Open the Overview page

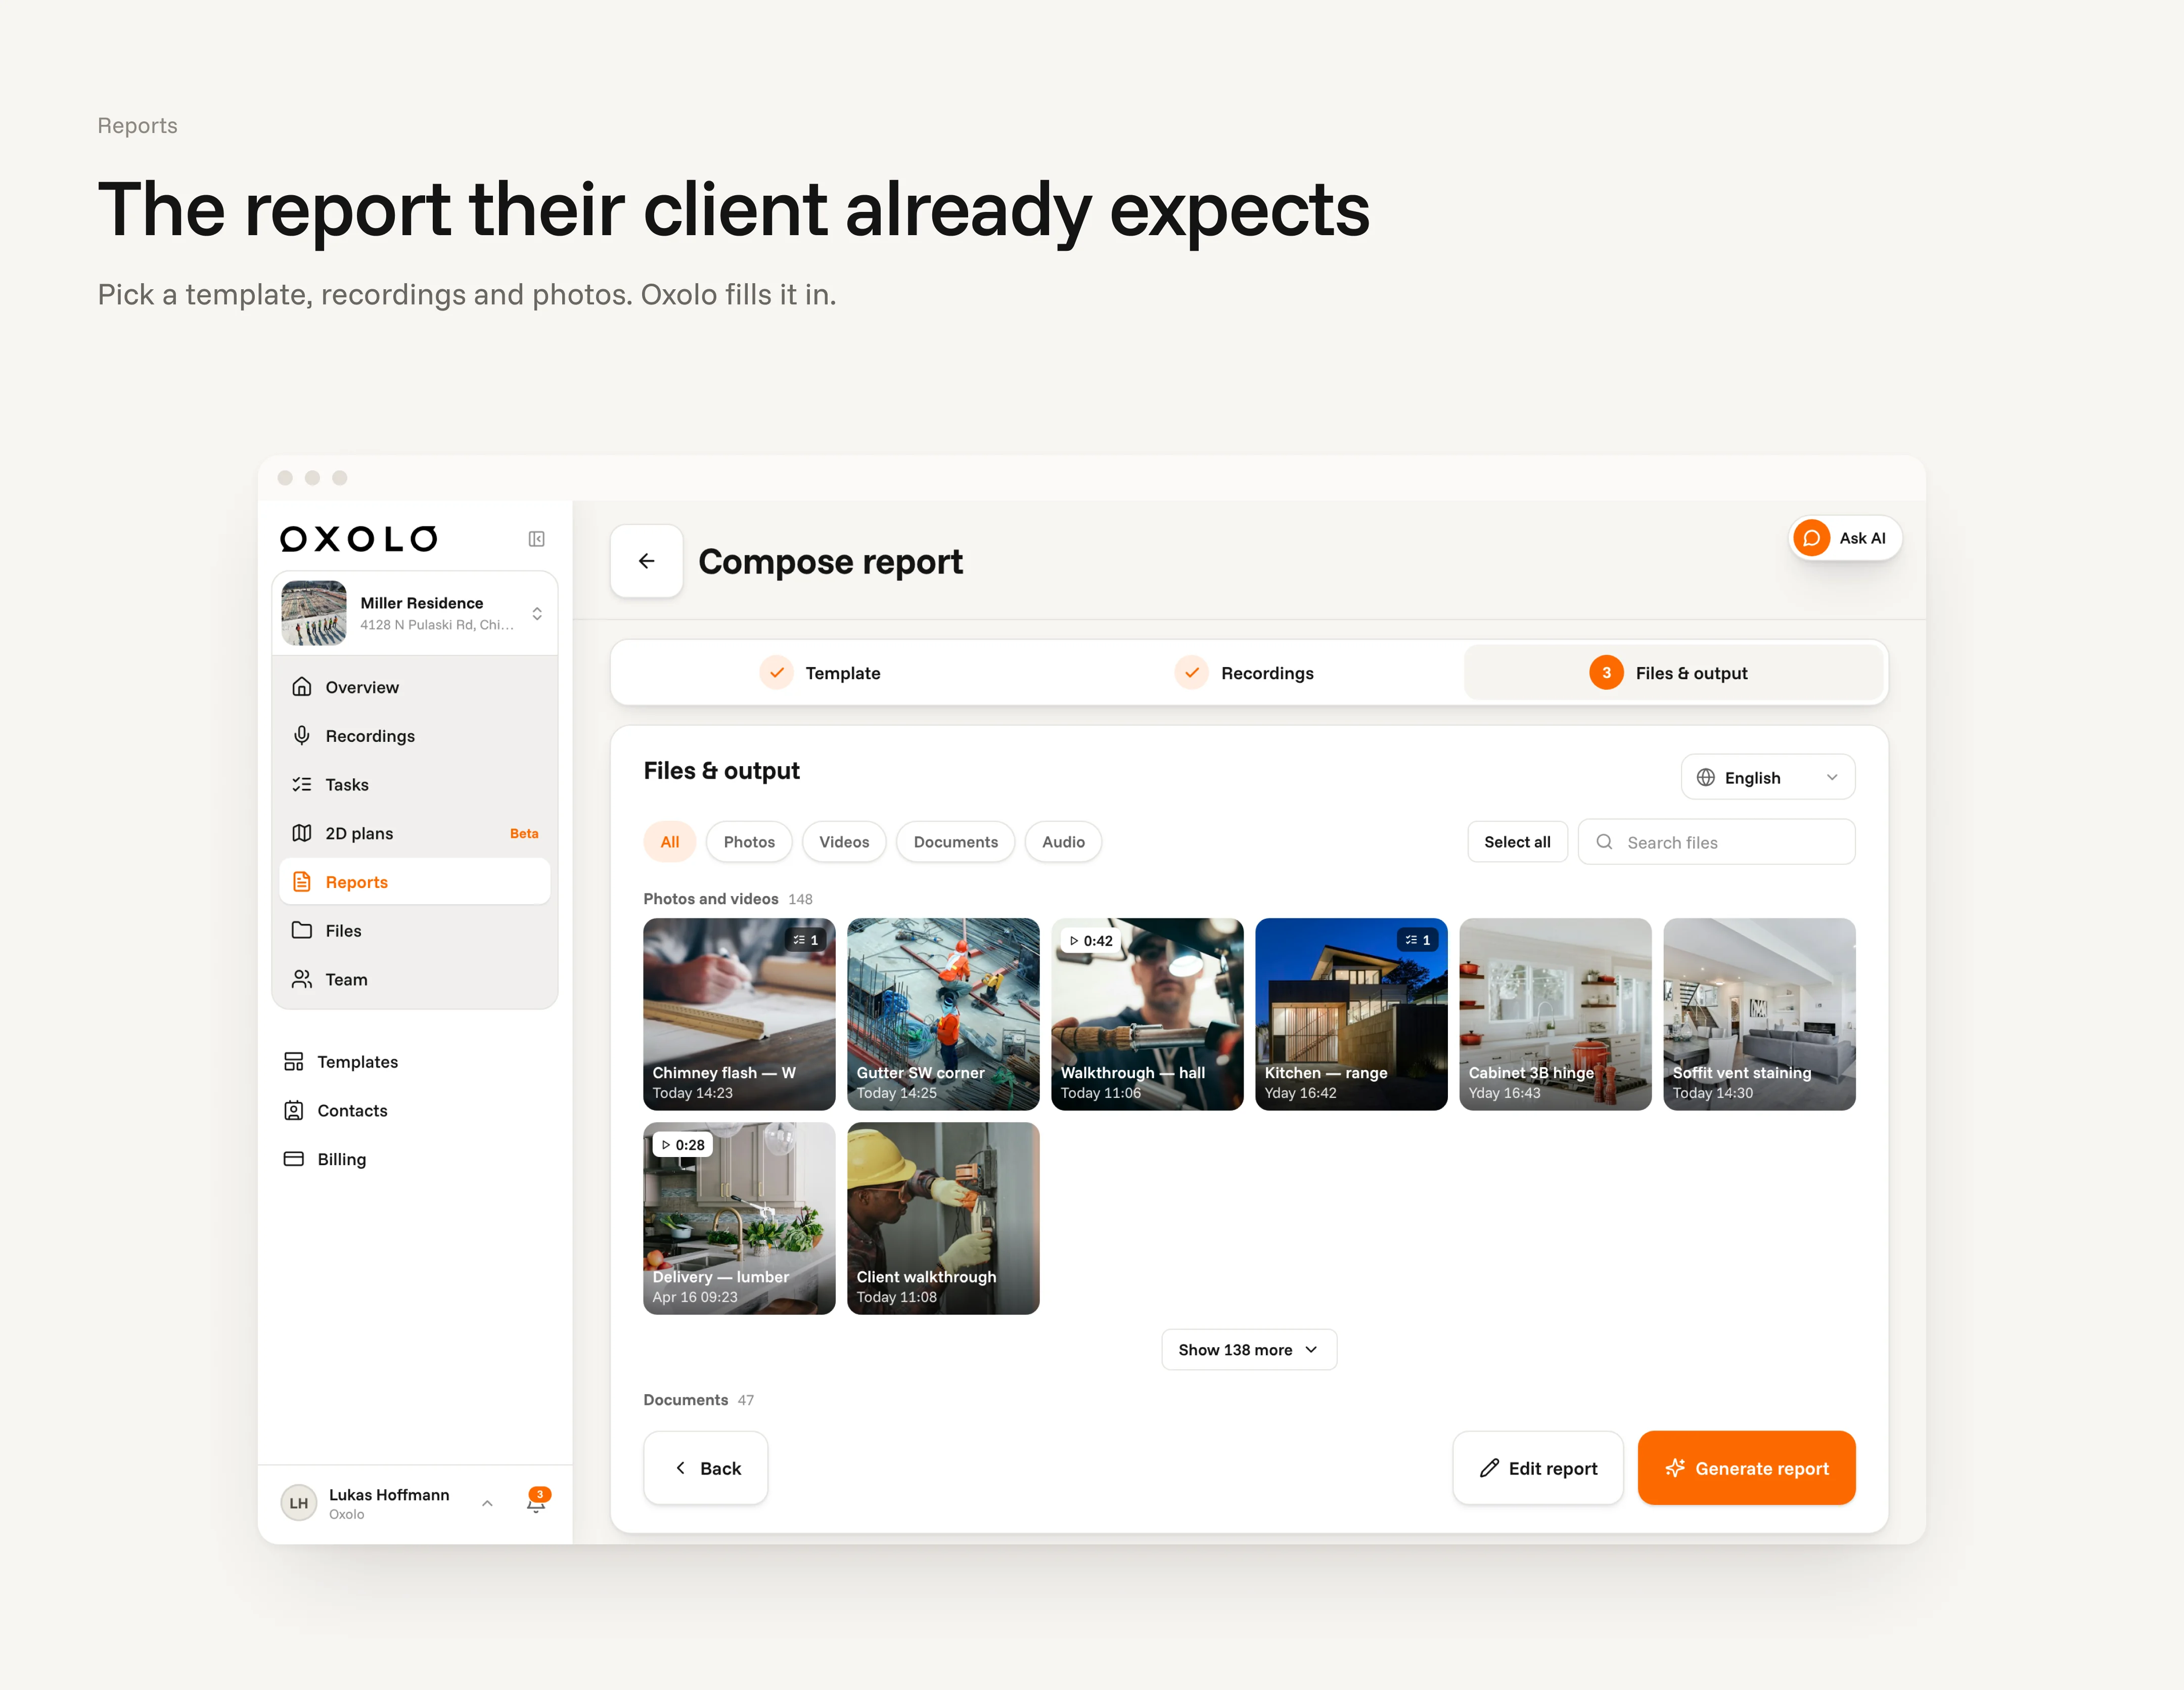(x=415, y=687)
